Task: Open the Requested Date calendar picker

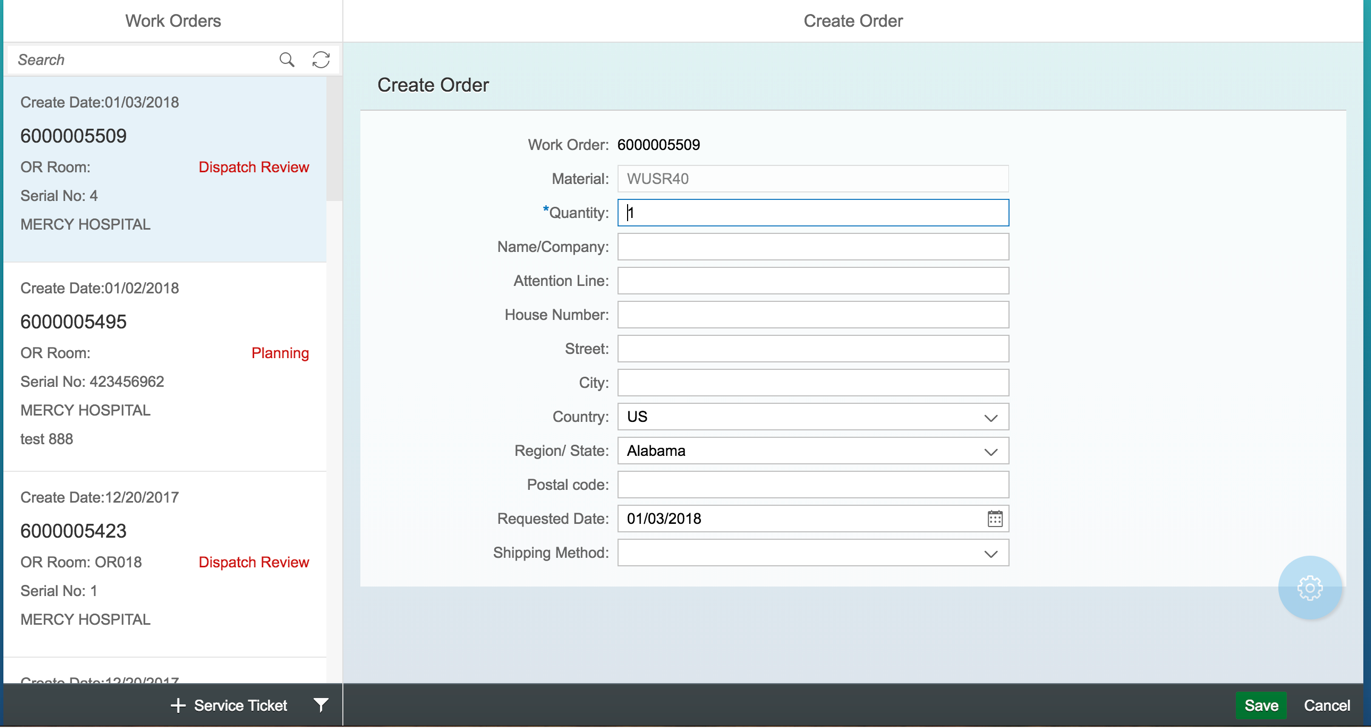Action: point(995,519)
